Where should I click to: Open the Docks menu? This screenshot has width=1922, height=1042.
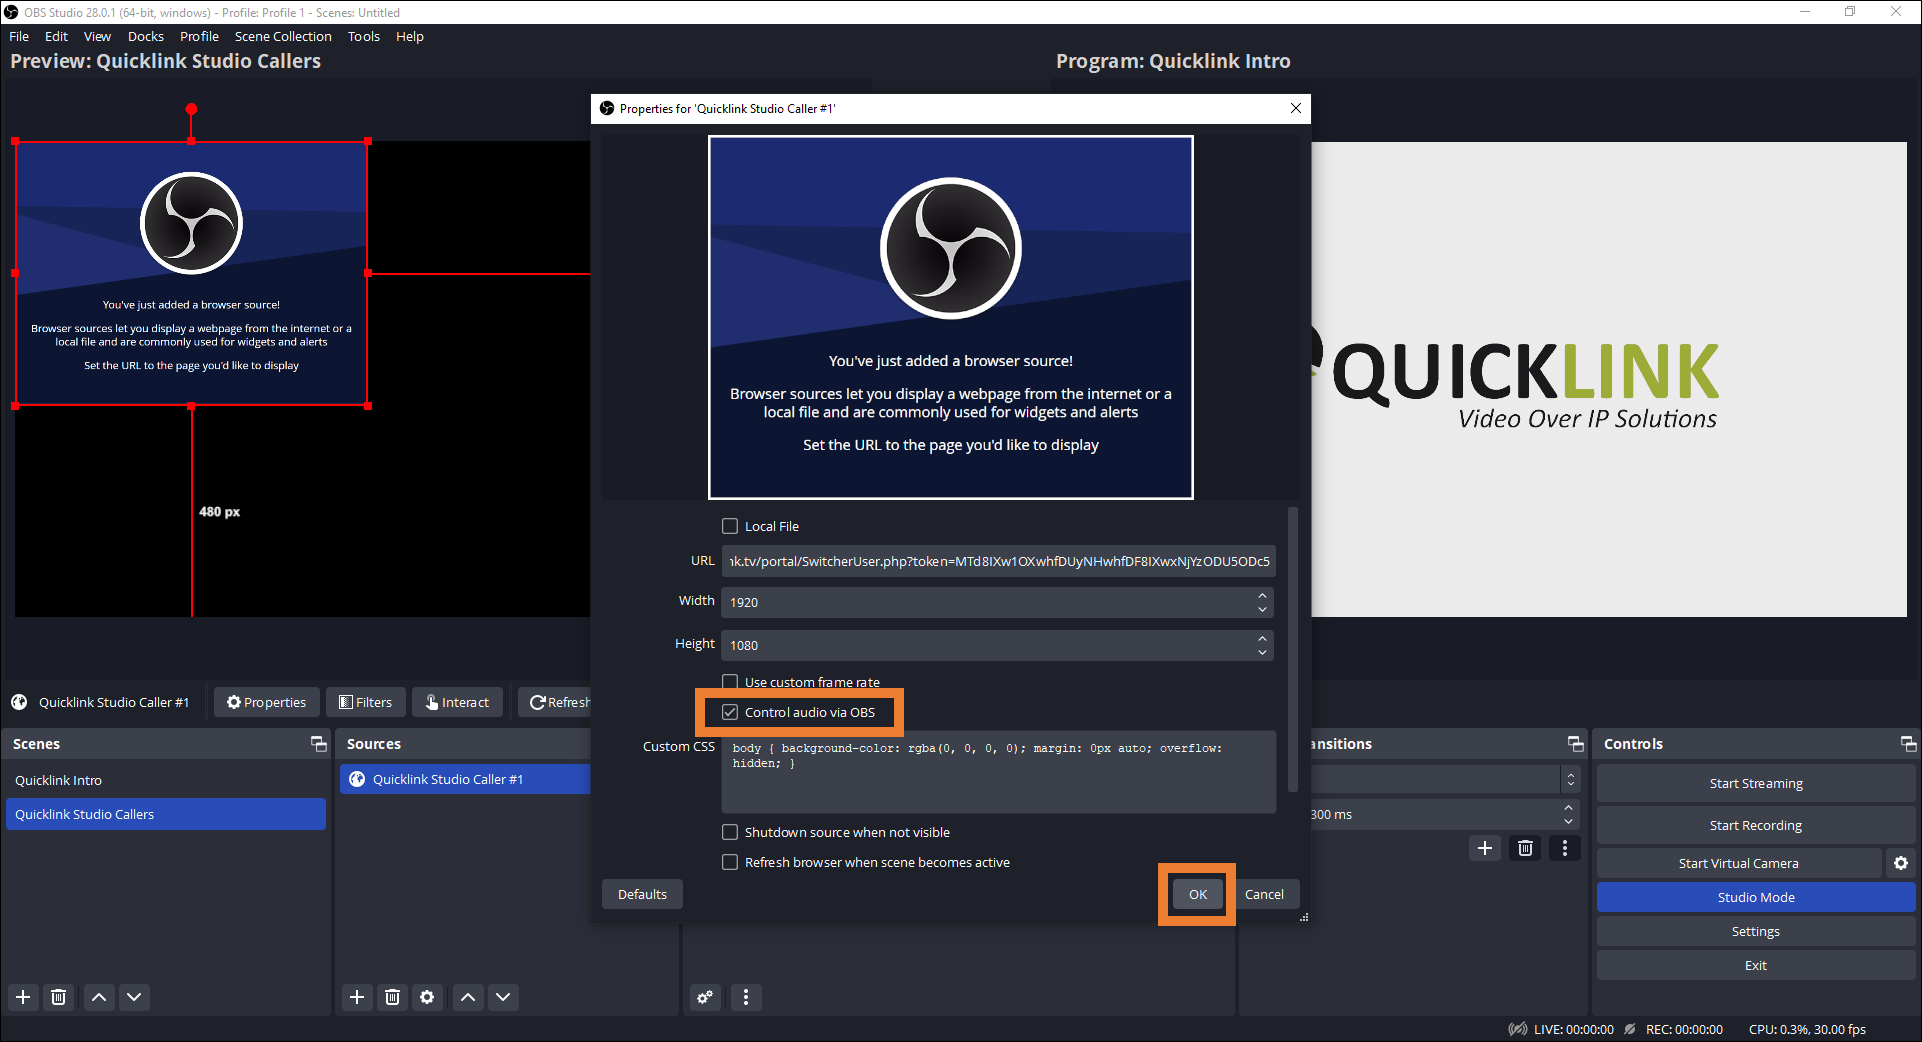tap(146, 36)
